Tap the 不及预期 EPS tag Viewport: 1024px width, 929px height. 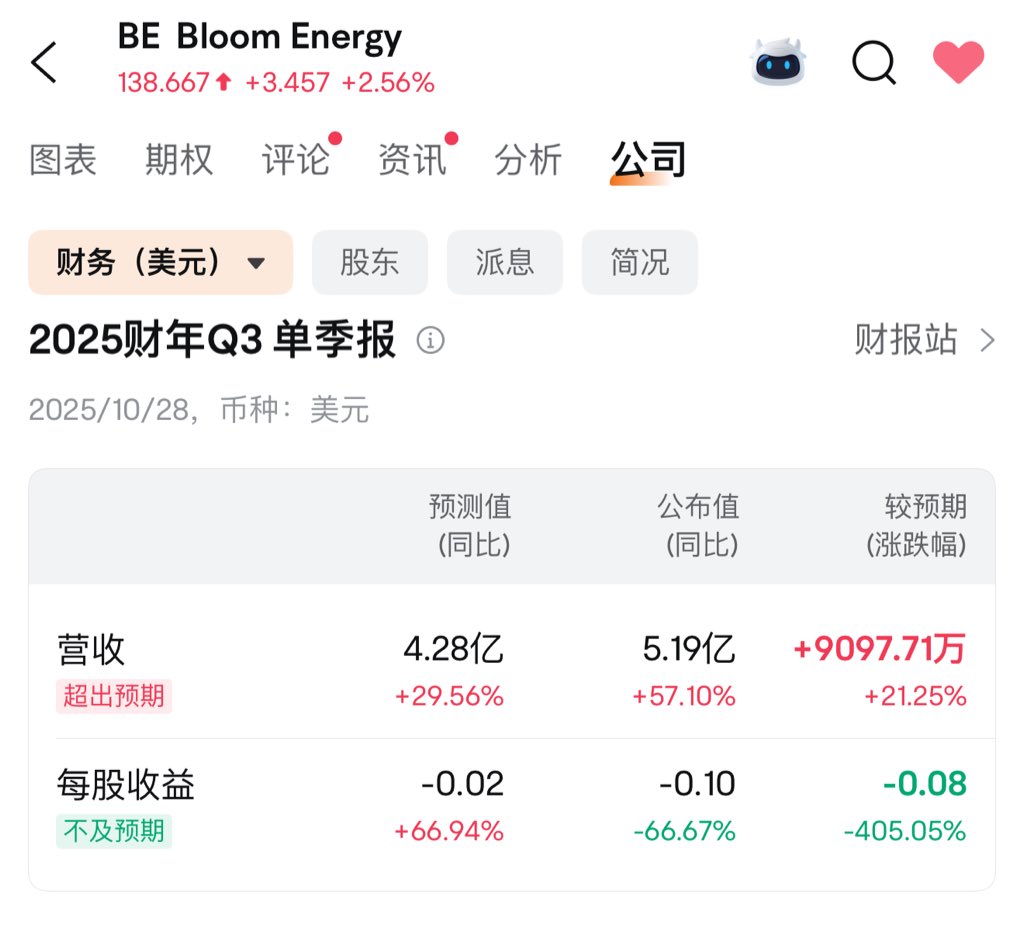click(114, 830)
